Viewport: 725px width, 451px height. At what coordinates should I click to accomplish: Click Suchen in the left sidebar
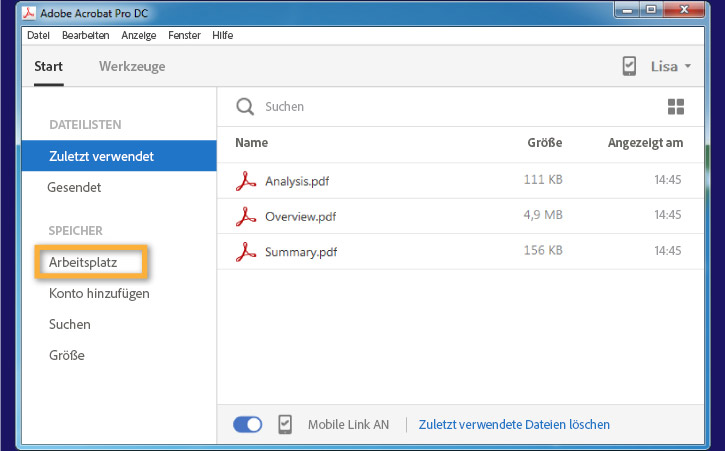click(x=70, y=324)
